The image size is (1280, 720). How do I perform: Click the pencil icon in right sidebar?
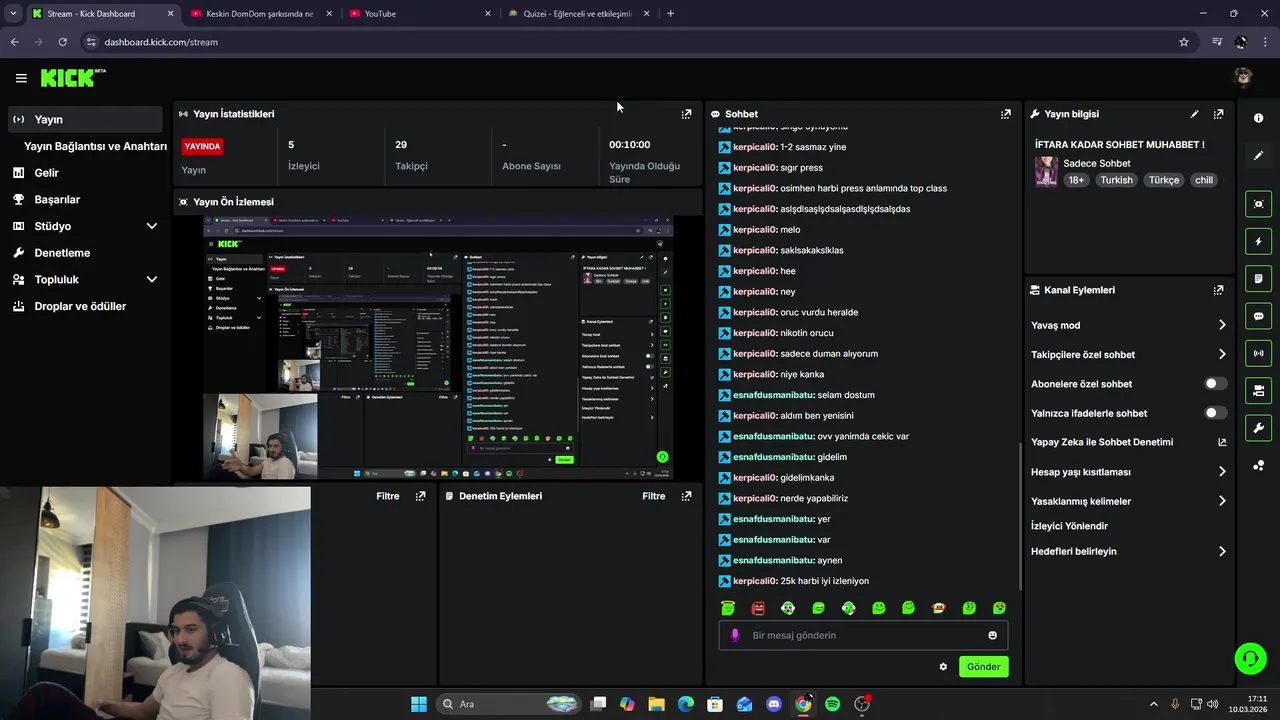(1258, 156)
